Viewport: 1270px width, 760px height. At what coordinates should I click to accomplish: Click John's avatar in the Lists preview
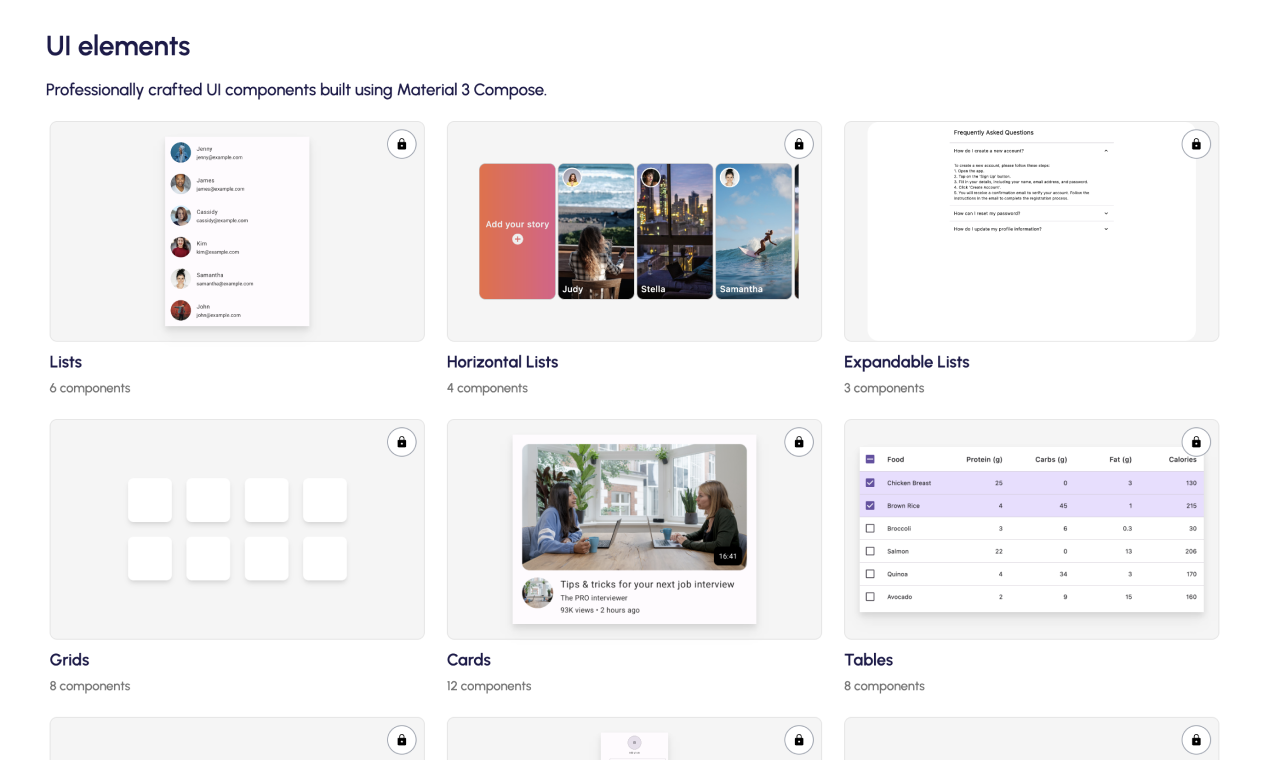click(x=180, y=310)
